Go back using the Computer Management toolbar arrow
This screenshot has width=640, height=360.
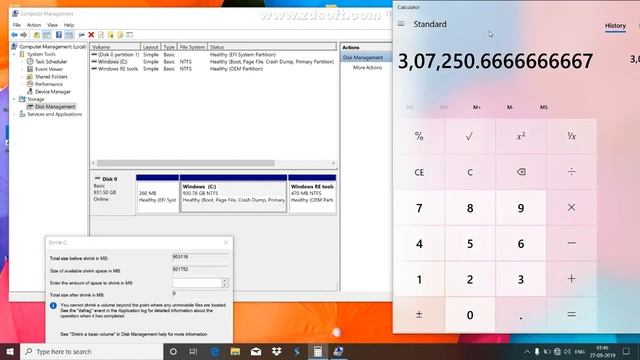click(15, 35)
